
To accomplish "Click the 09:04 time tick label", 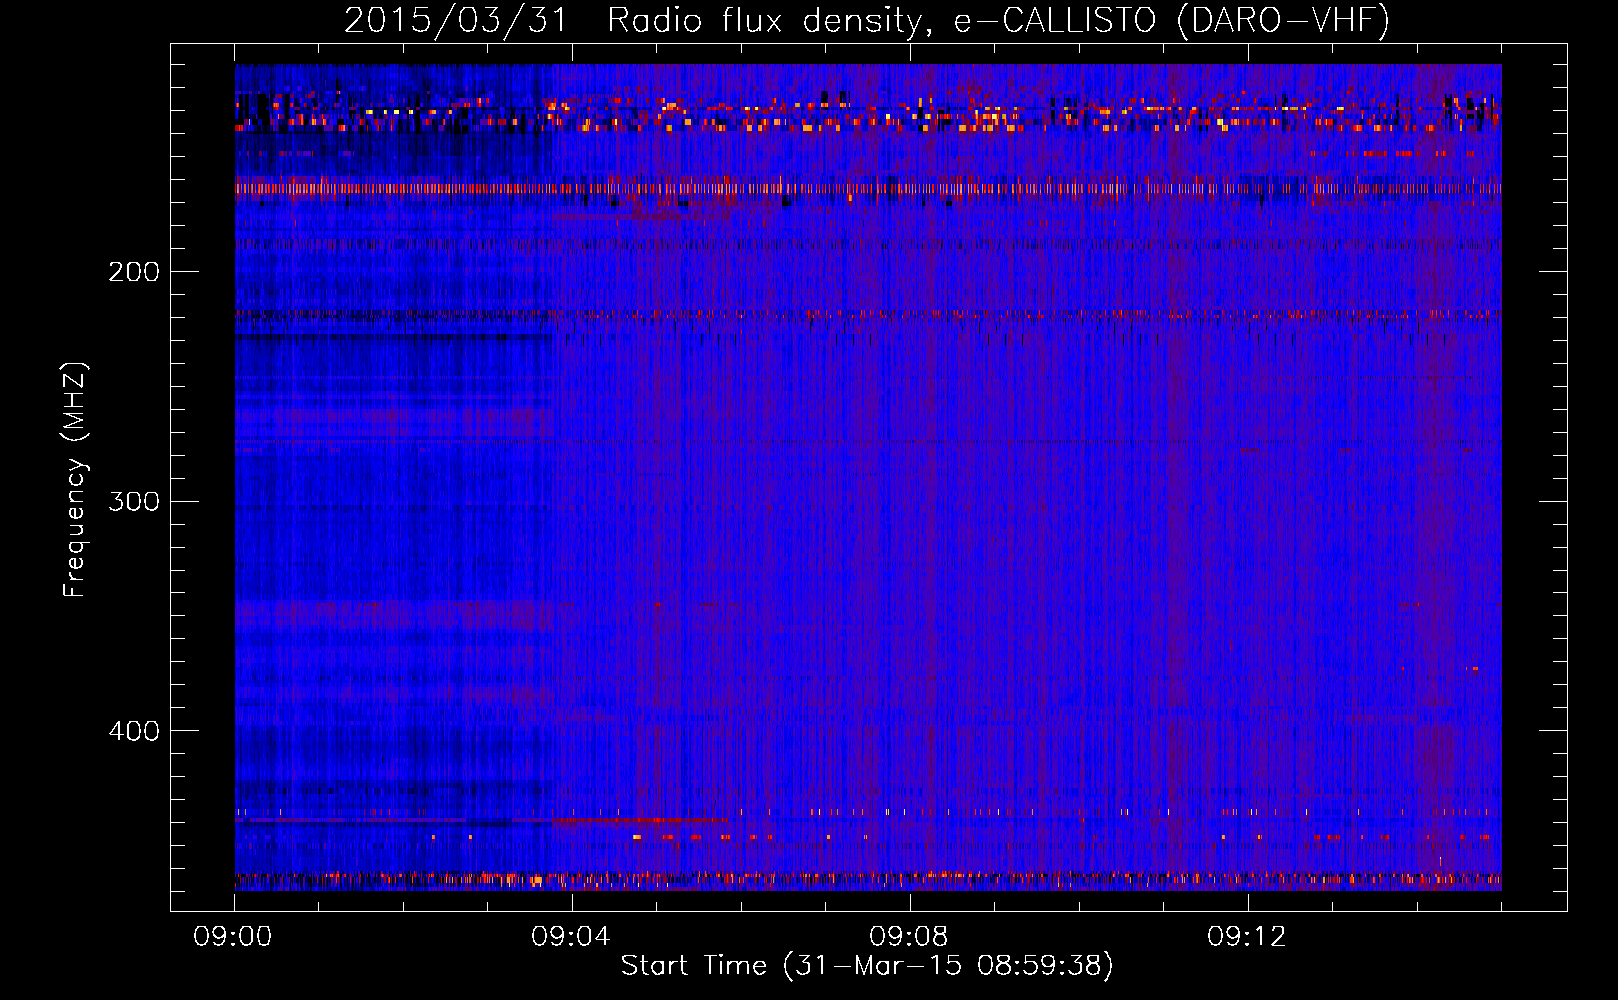I will (x=571, y=937).
